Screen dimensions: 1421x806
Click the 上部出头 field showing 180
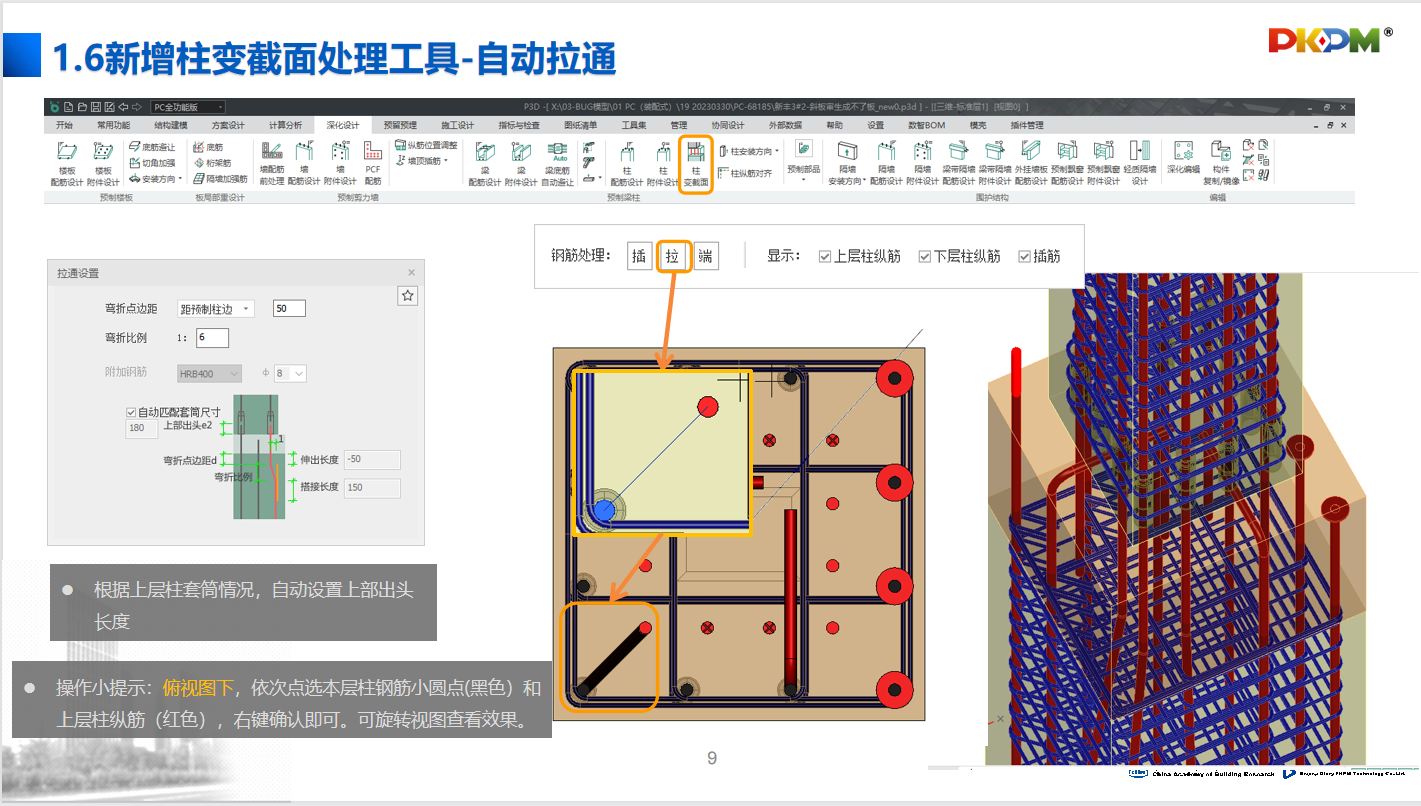(x=141, y=428)
